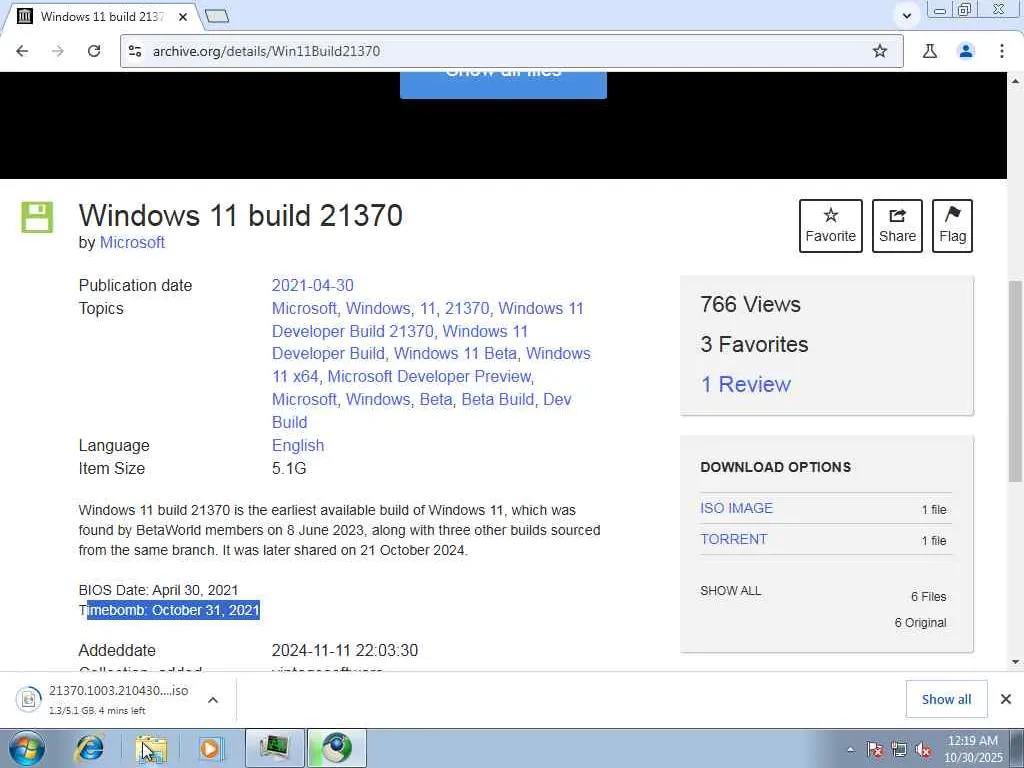Select the Windows 11 build 21370 tab
This screenshot has height=768, width=1024.
[x=101, y=16]
